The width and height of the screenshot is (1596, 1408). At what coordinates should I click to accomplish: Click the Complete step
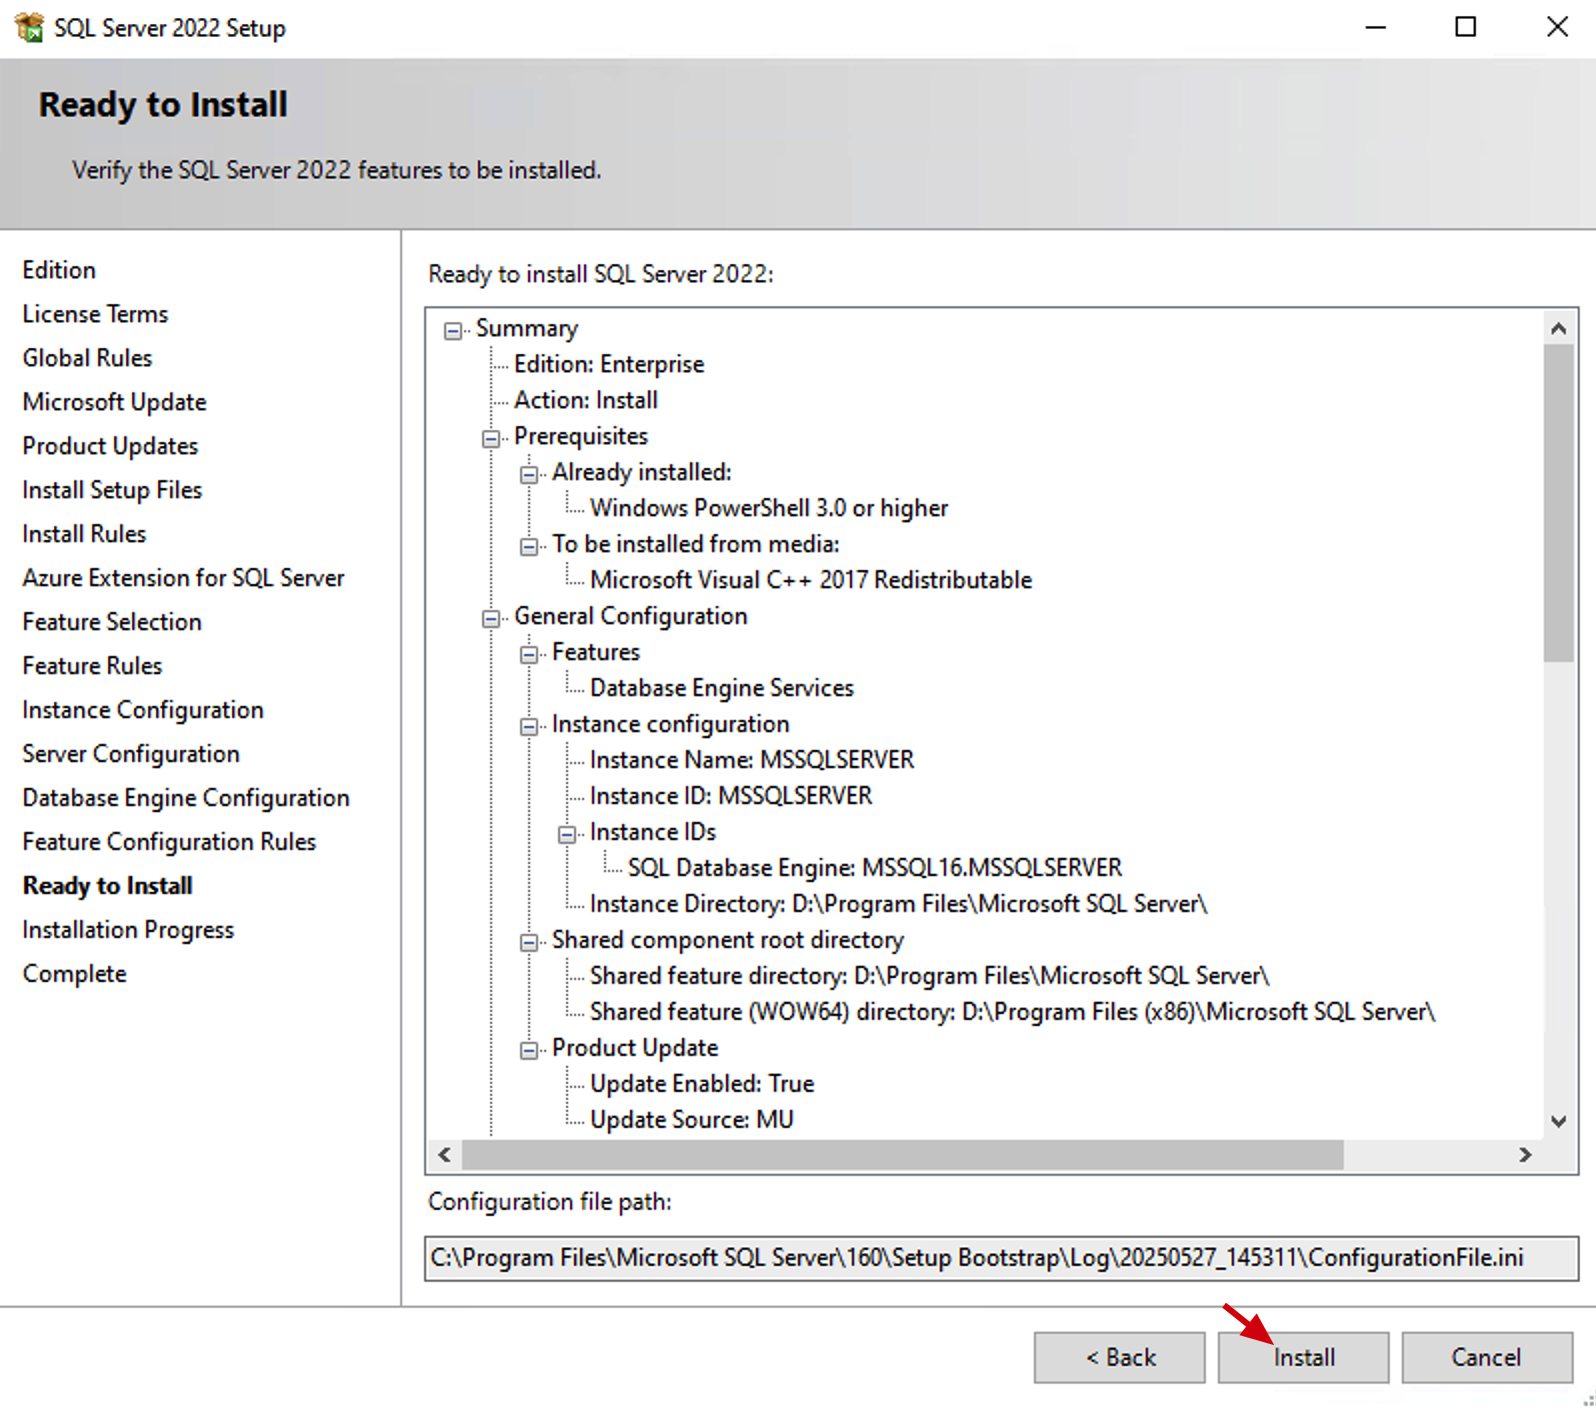click(74, 974)
